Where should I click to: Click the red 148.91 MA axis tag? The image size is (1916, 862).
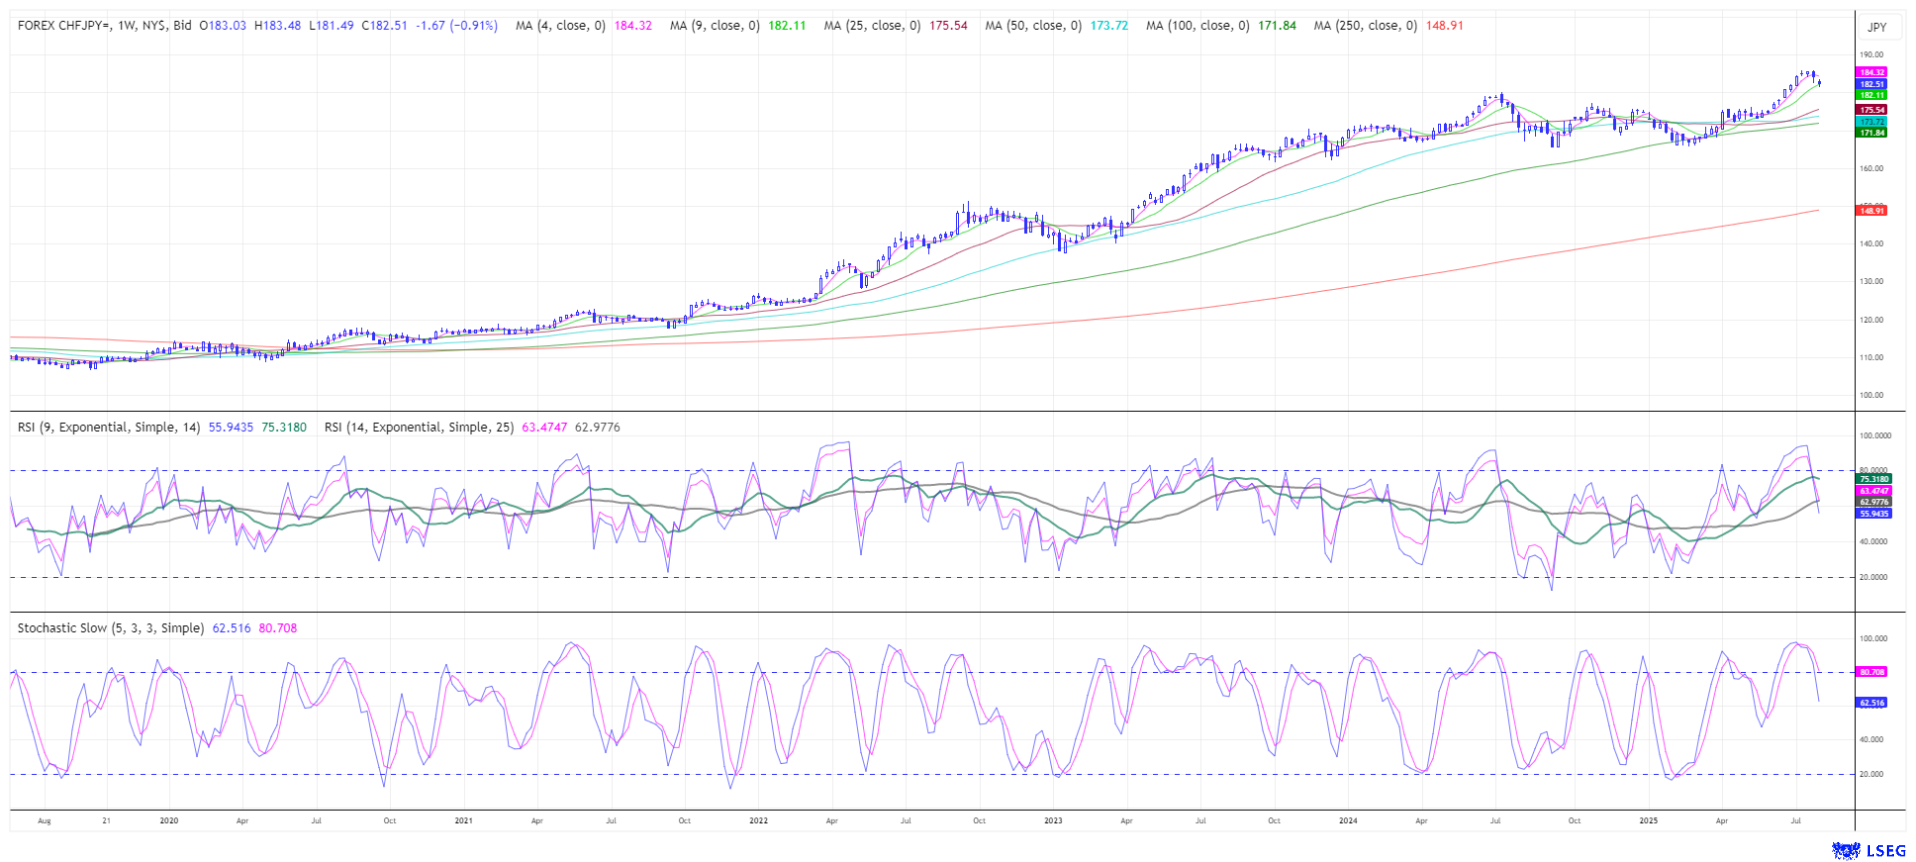(x=1871, y=211)
